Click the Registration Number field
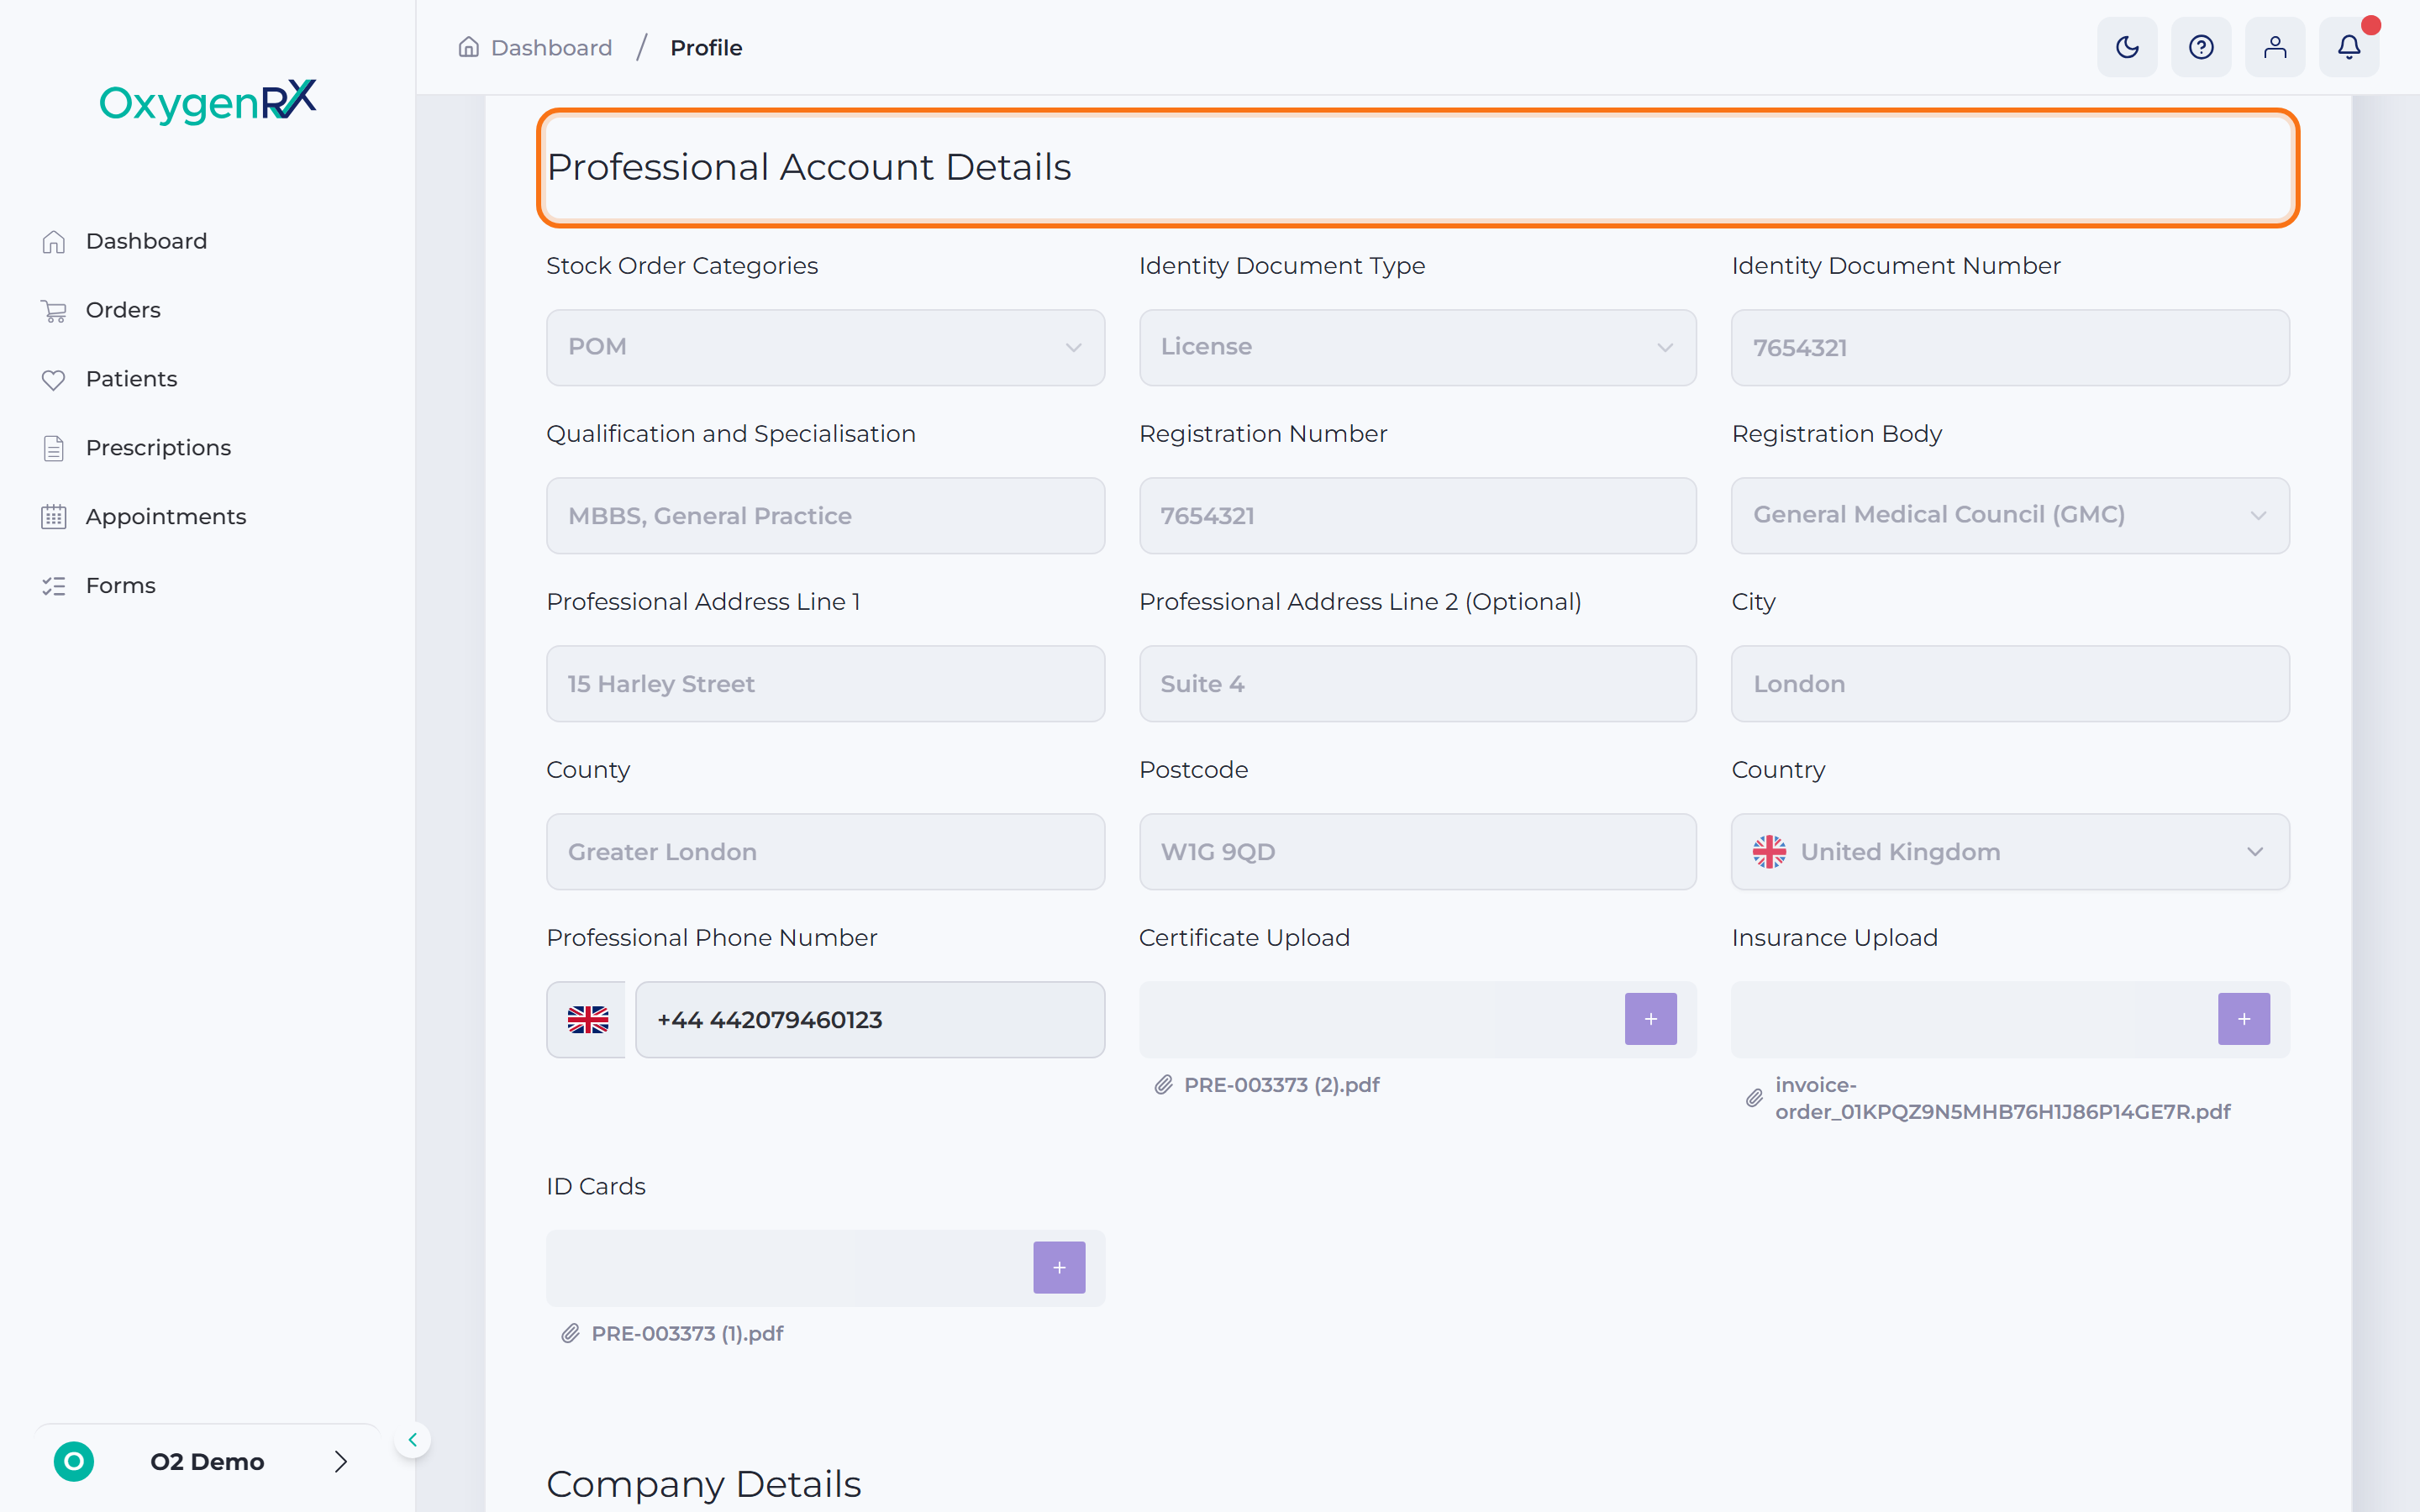This screenshot has width=2420, height=1512. pyautogui.click(x=1417, y=515)
